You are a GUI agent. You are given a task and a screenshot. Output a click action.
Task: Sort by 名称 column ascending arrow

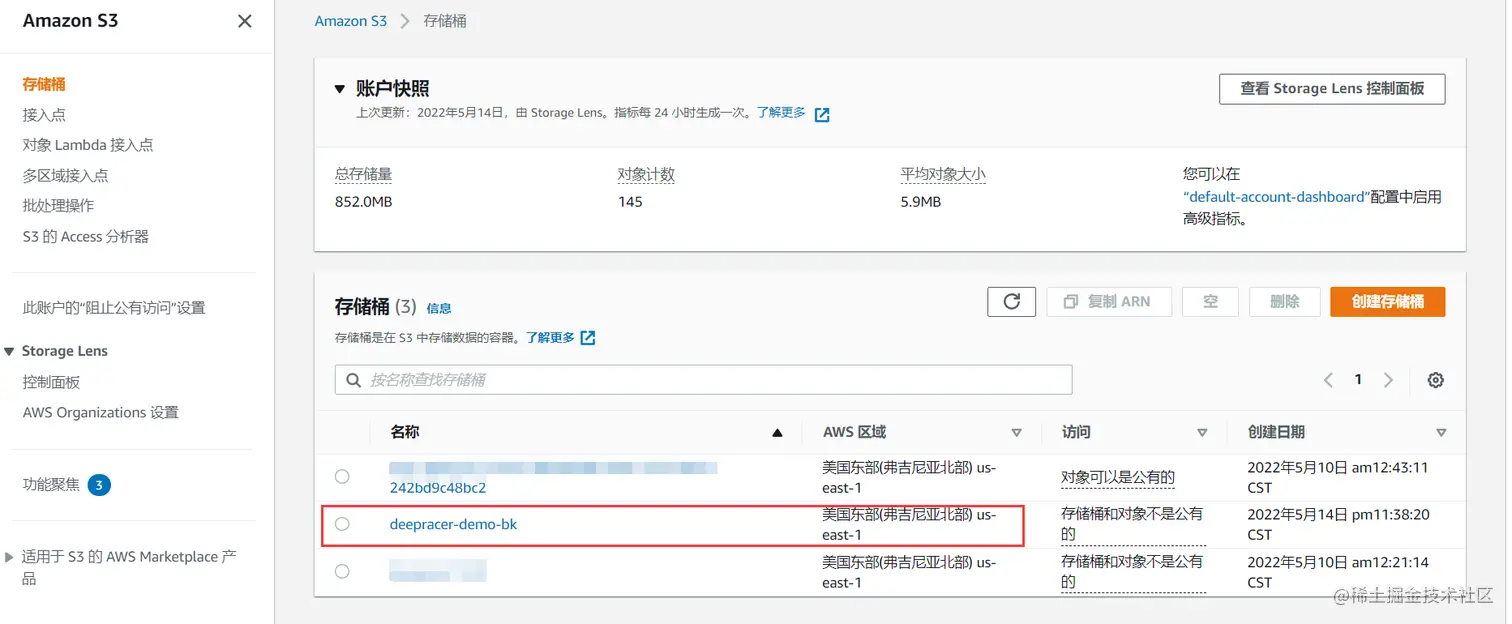(x=777, y=433)
